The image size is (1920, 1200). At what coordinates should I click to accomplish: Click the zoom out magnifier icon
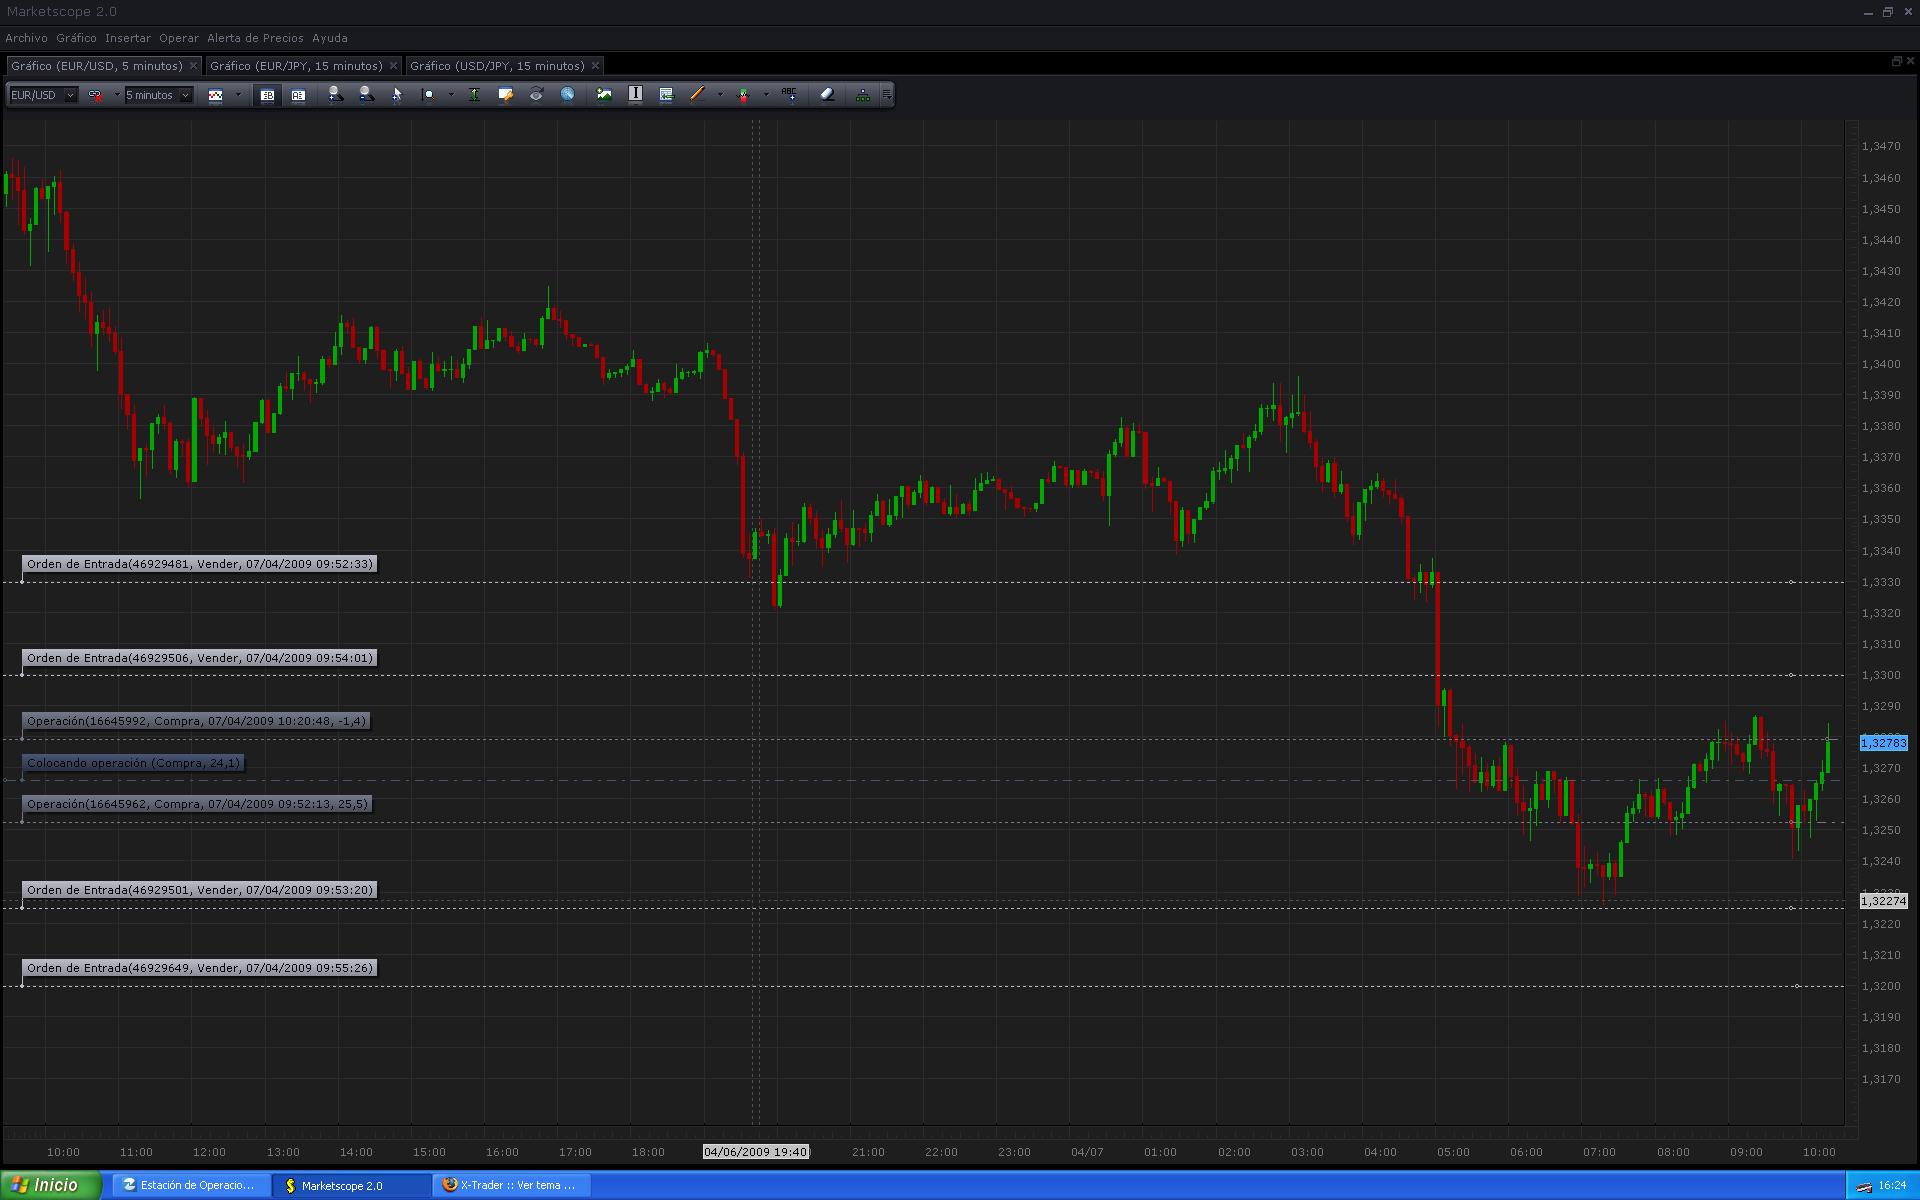[x=366, y=94]
